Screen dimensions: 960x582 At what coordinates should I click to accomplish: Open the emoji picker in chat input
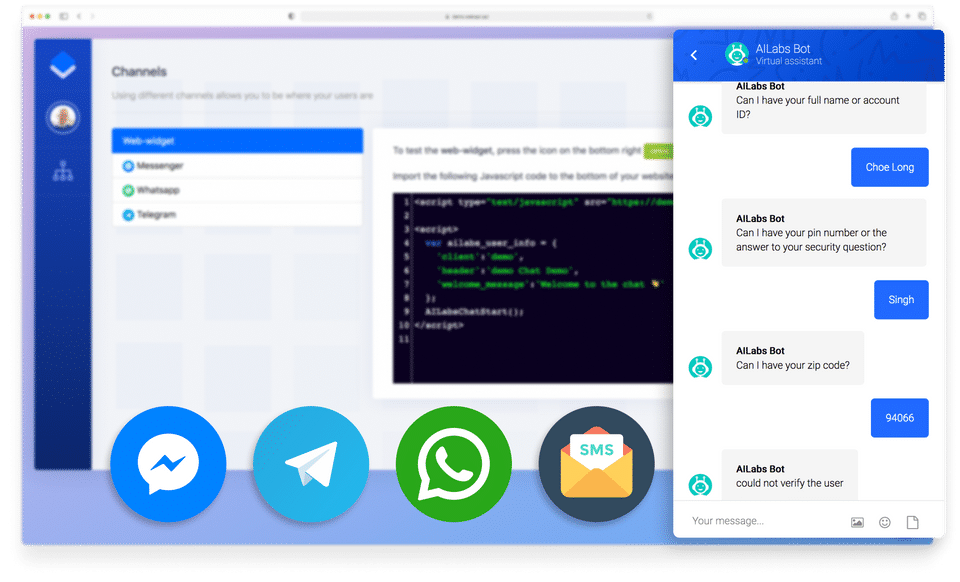tap(885, 522)
